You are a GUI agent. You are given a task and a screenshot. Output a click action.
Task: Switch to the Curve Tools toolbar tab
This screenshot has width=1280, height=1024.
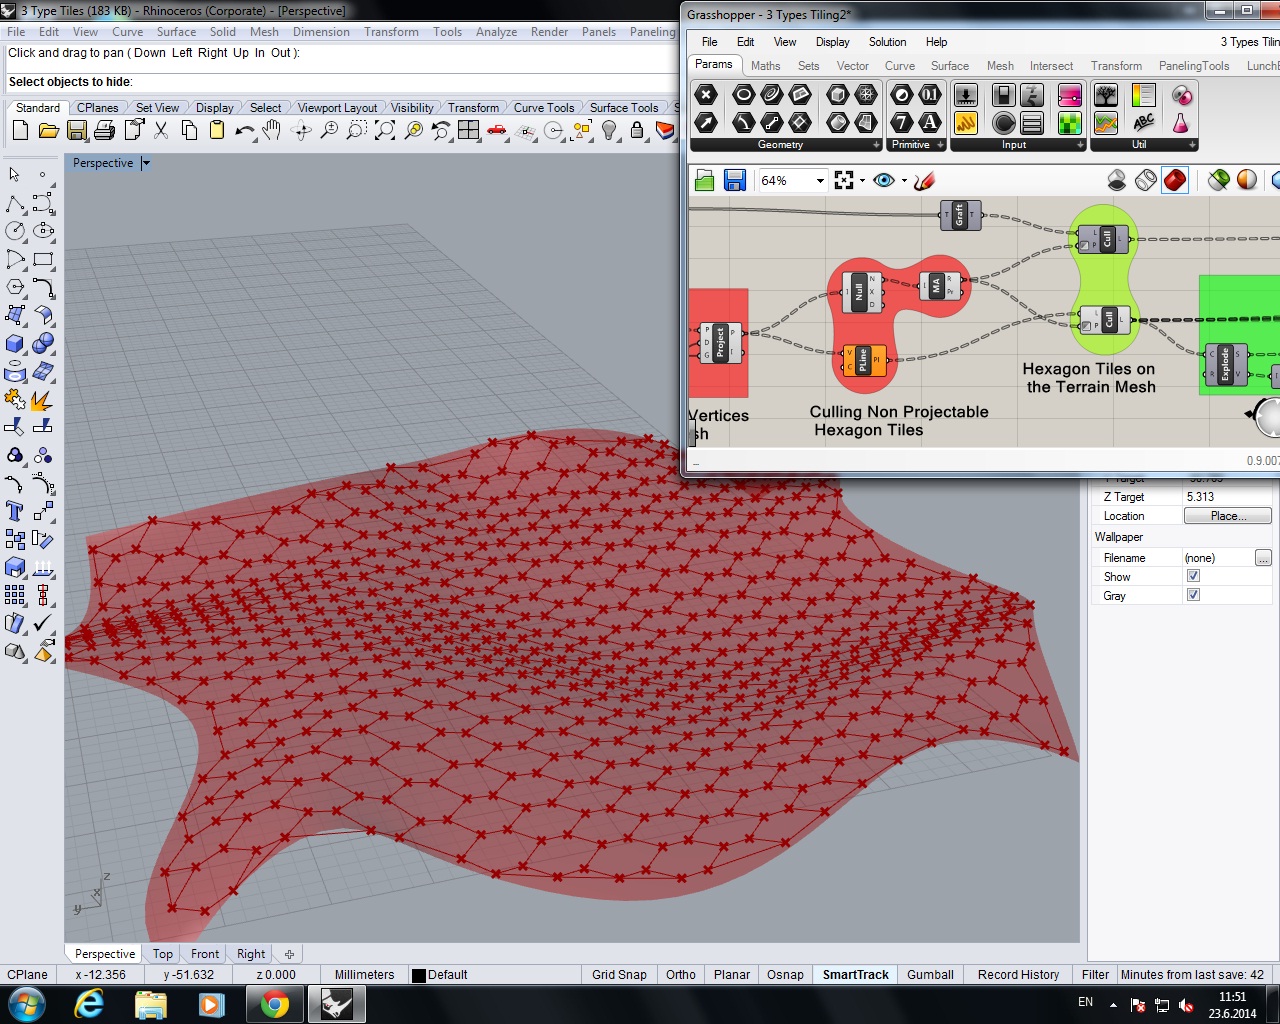(x=544, y=108)
